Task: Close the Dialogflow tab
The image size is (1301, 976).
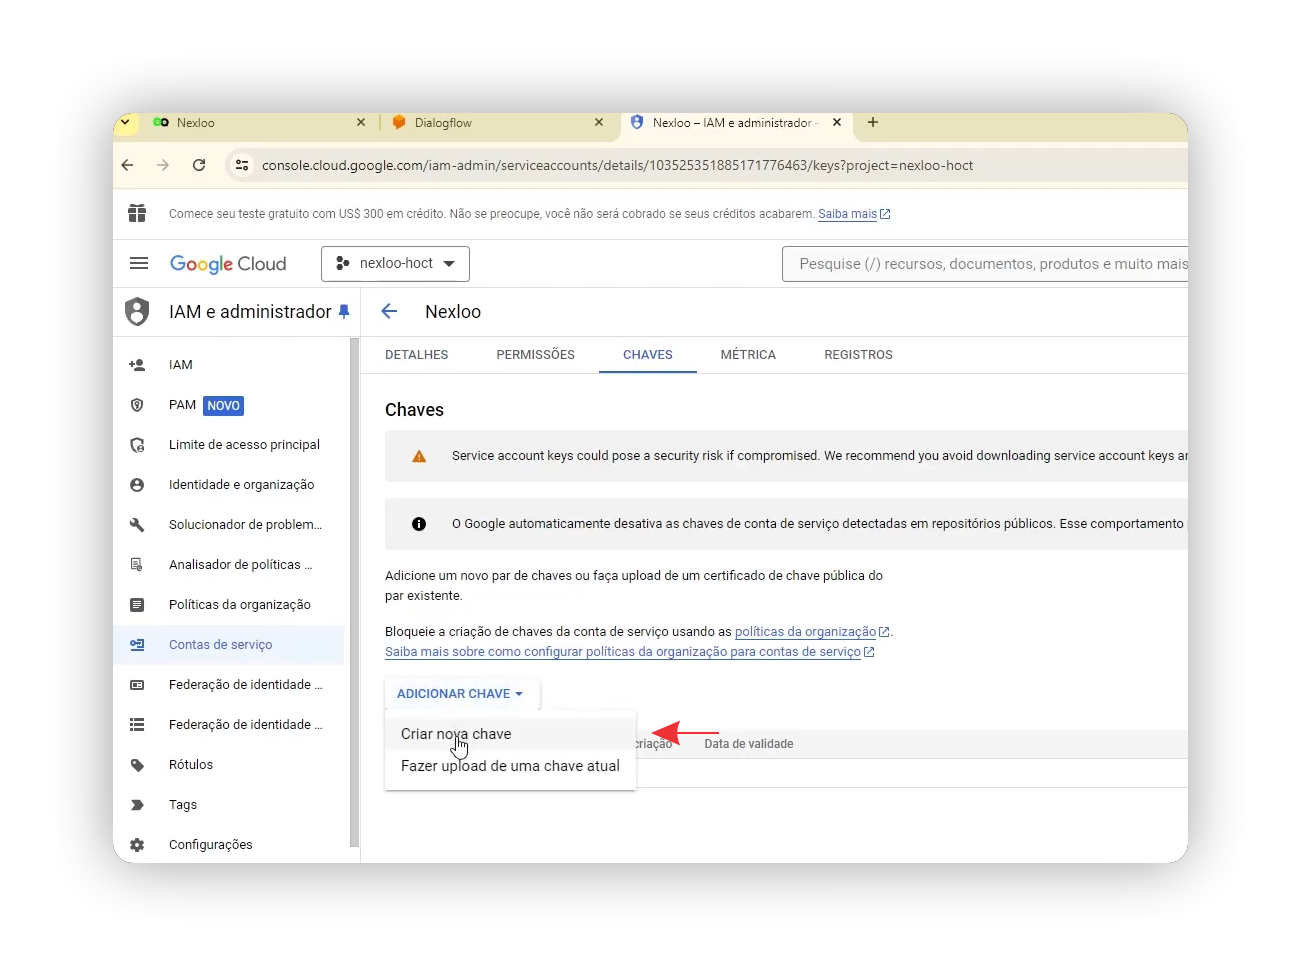Action: point(599,123)
